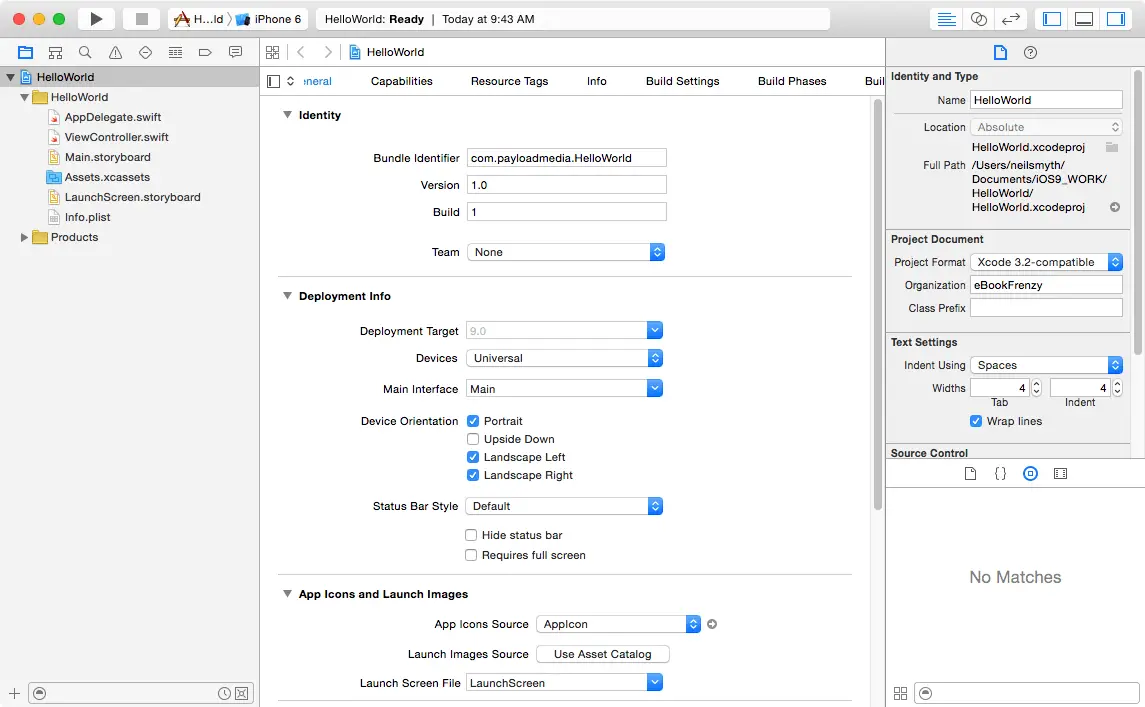Run the HelloWorld app in the simulator
This screenshot has height=707, width=1145.
95,18
